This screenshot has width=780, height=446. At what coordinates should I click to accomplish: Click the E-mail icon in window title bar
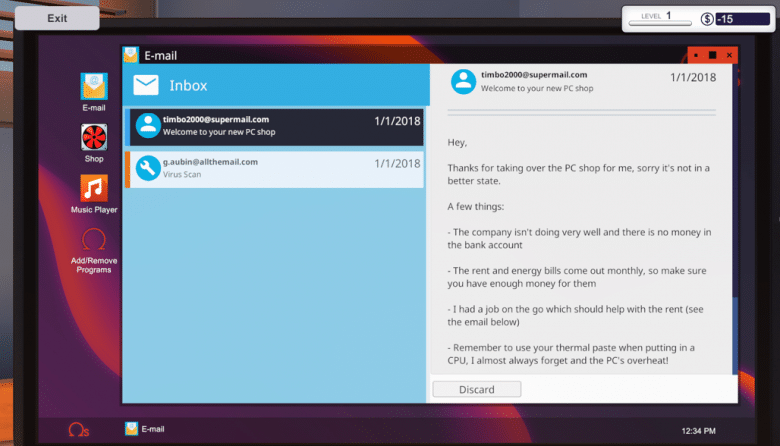[x=131, y=56]
